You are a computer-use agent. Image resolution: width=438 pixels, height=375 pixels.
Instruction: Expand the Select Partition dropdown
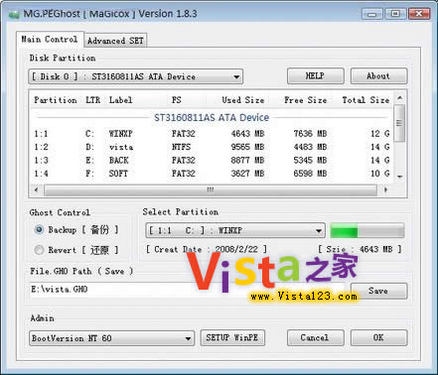pyautogui.click(x=235, y=230)
